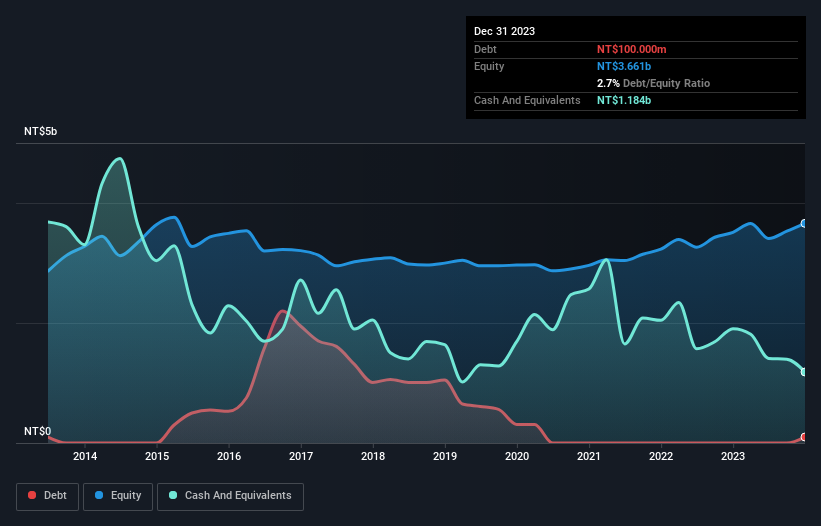Click the red Debt legend dot
This screenshot has width=821, height=526.
32,495
